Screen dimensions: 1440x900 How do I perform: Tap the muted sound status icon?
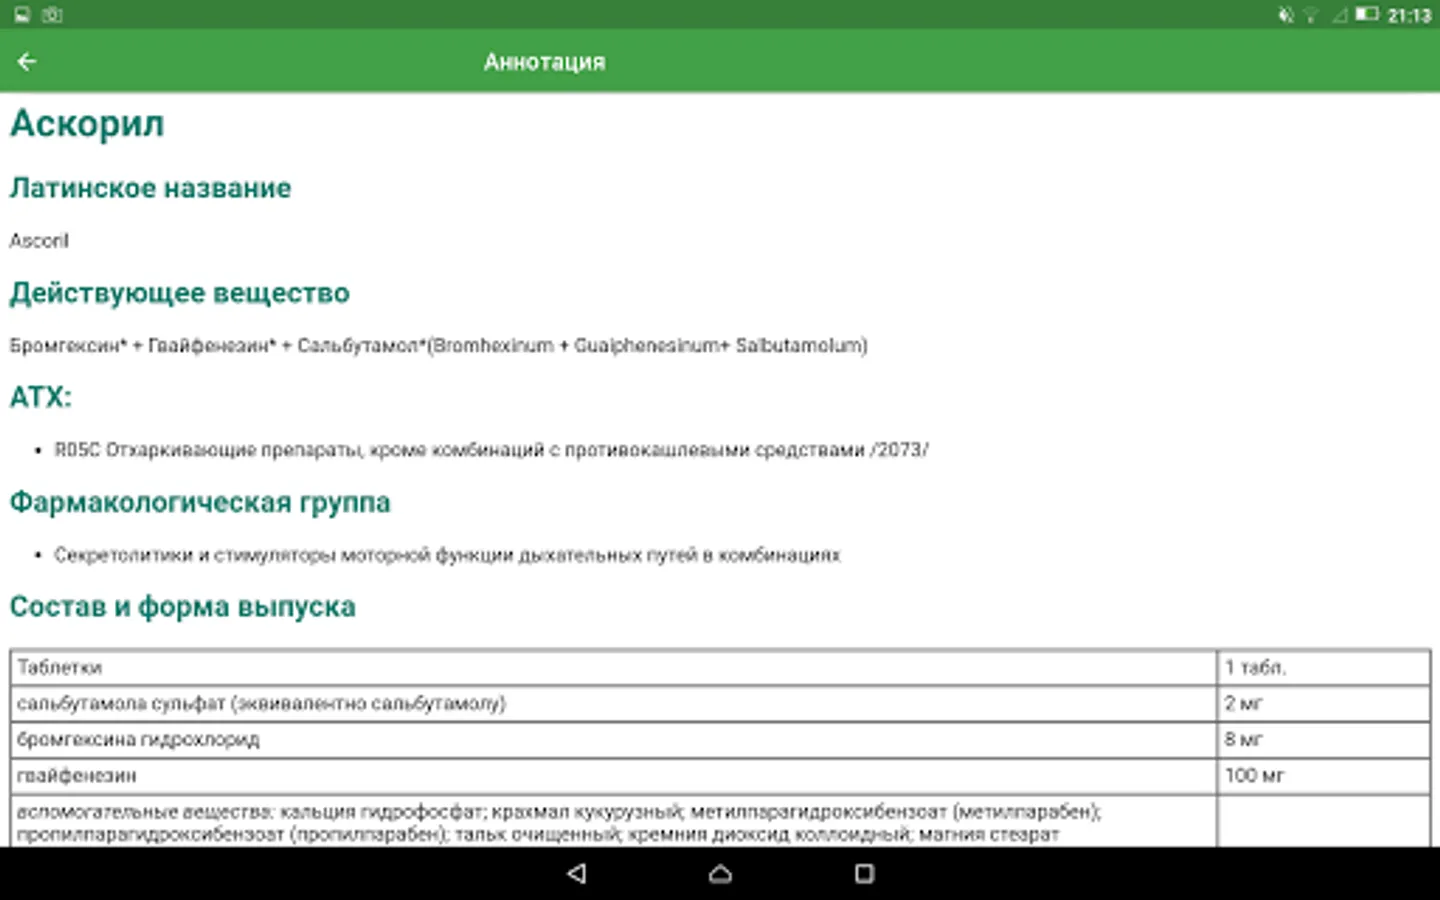(x=1286, y=15)
